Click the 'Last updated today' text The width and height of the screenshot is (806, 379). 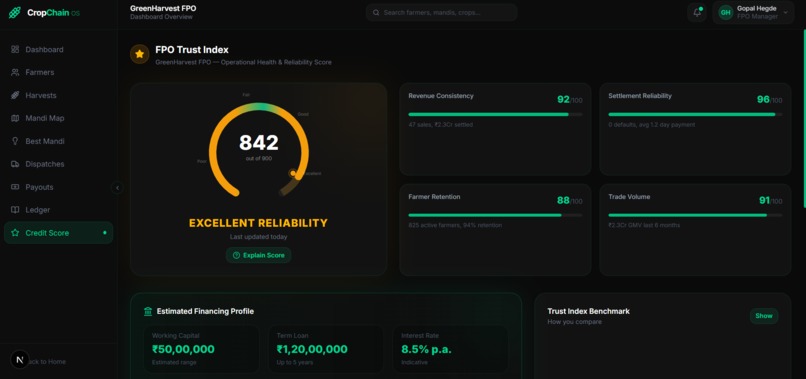click(x=259, y=237)
